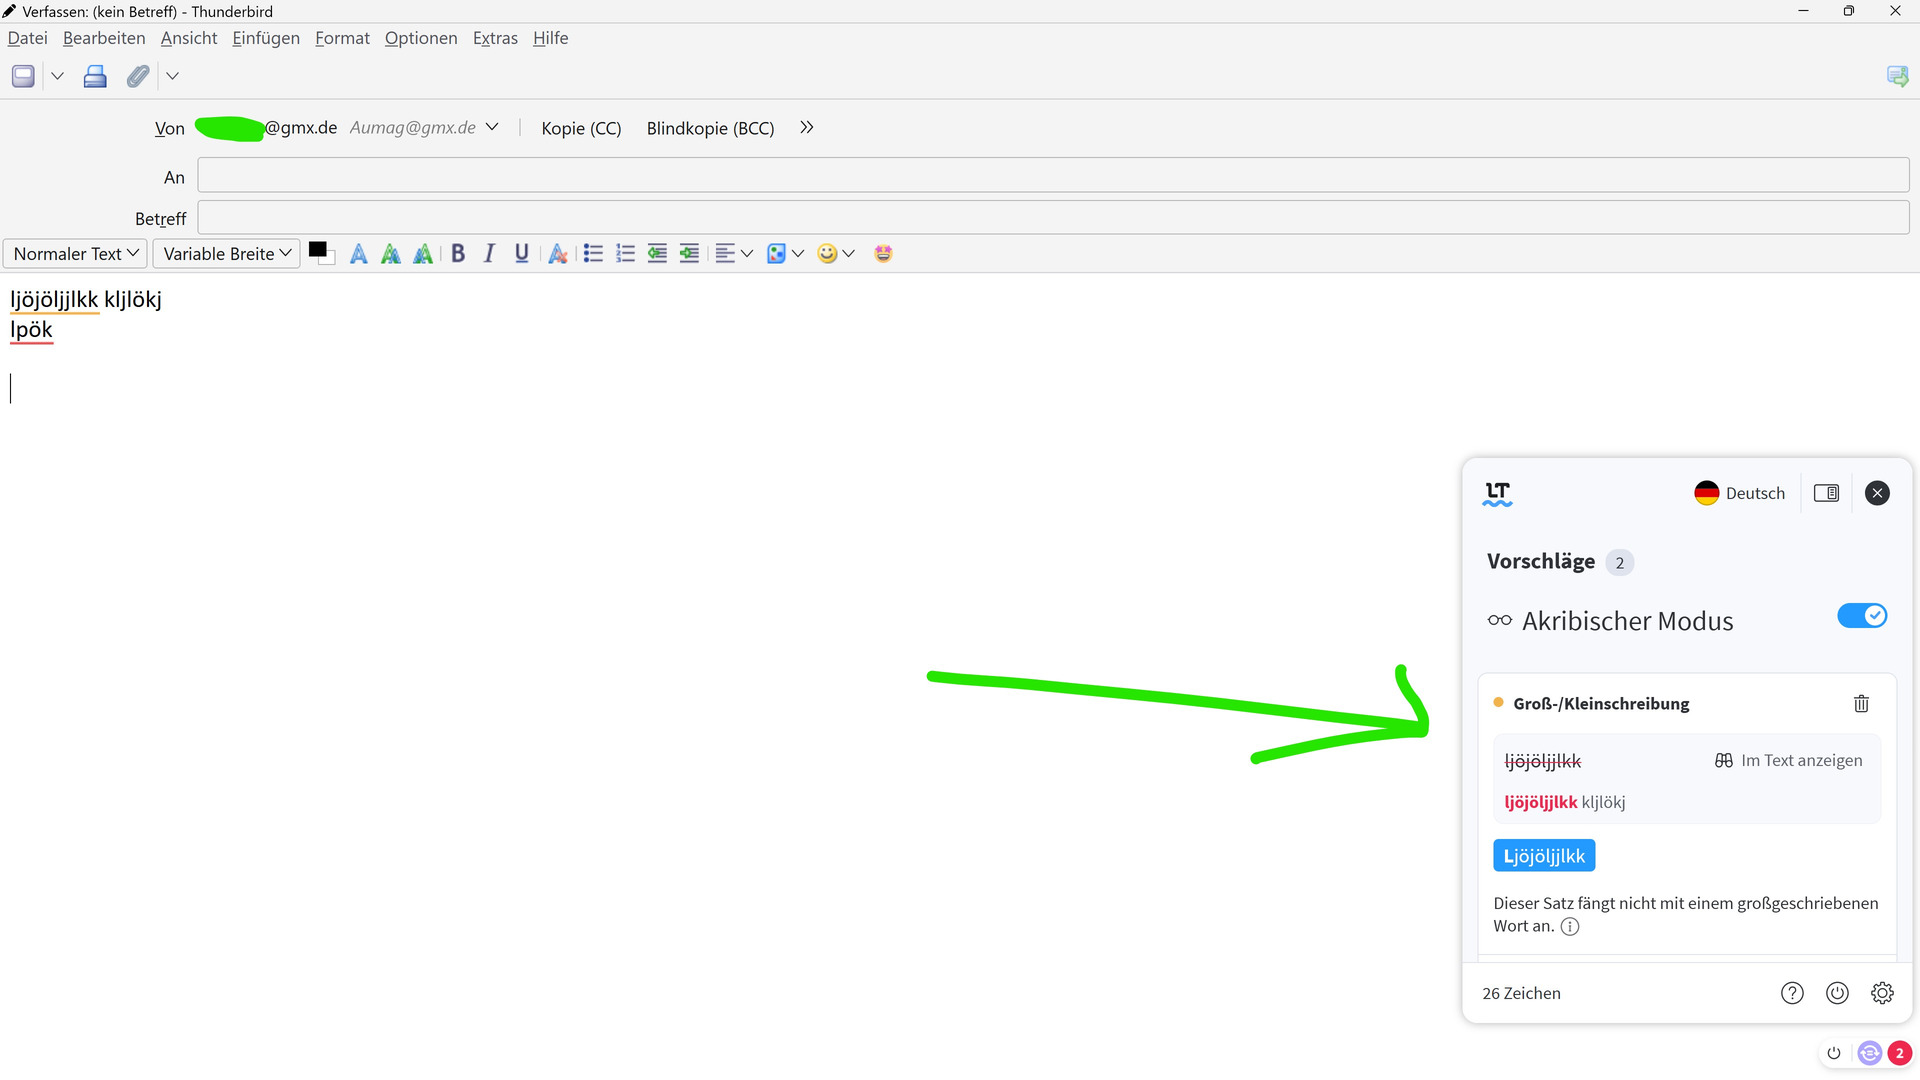Delete the Groß-/Kleinschreibung suggestion with trash icon
Screen dimensions: 1920x1080
tap(1861, 704)
